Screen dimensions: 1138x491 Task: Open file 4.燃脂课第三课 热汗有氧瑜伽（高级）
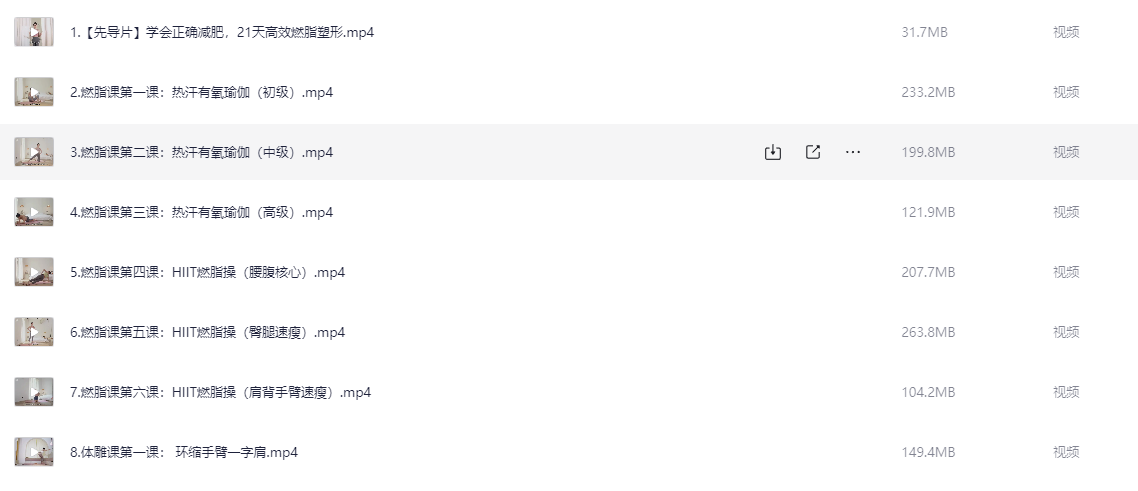pos(201,212)
